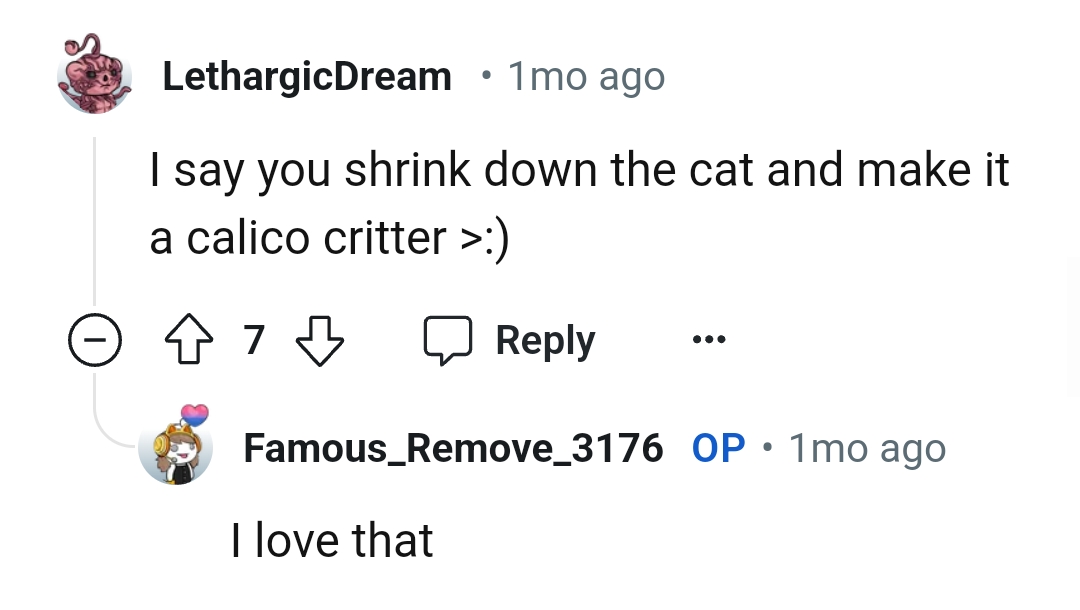Image resolution: width=1080 pixels, height=610 pixels.
Task: Click the OP badge label
Action: point(717,449)
